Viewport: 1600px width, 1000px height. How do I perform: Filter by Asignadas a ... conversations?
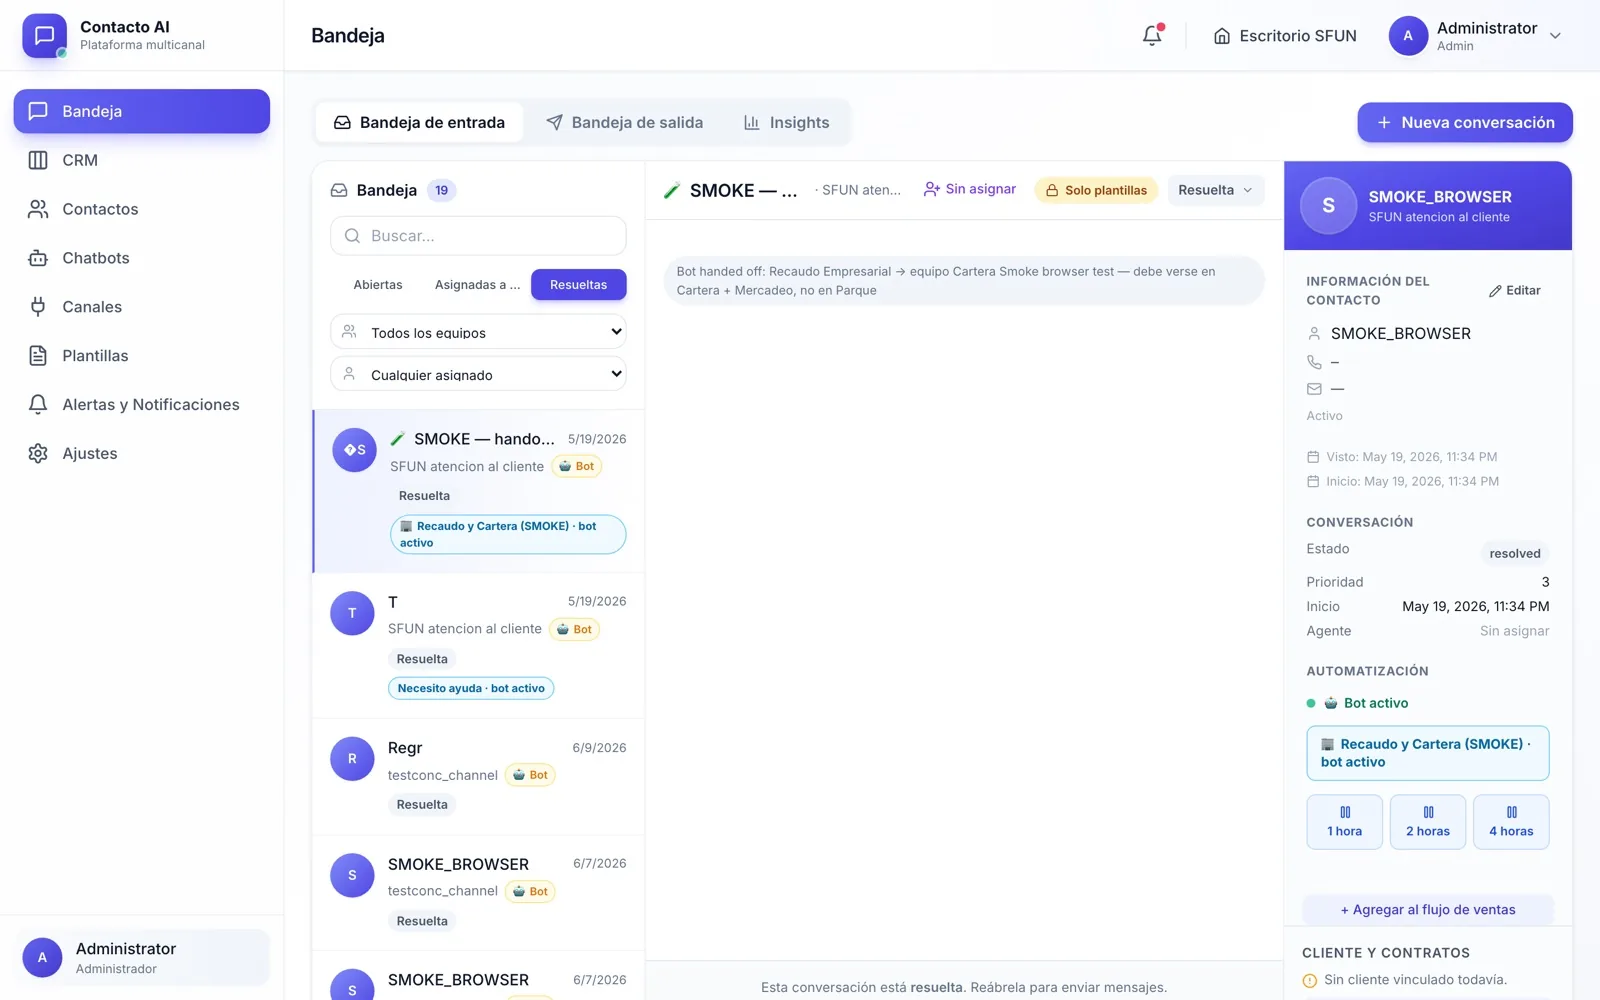click(x=477, y=285)
